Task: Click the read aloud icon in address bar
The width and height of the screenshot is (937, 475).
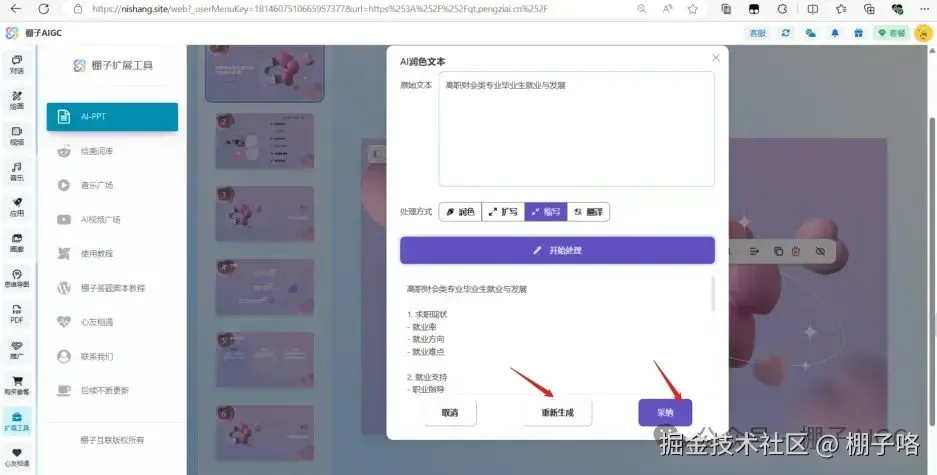Action: [667, 9]
